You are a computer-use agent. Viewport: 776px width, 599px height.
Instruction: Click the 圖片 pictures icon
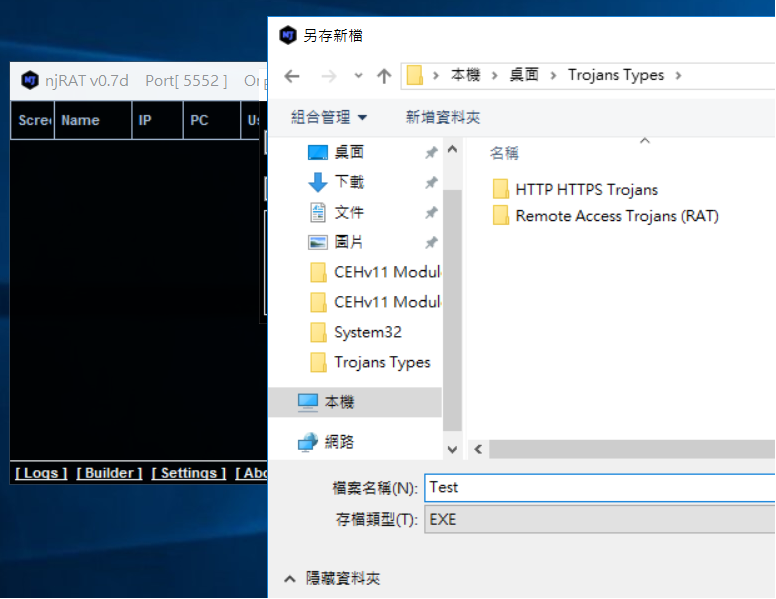318,243
